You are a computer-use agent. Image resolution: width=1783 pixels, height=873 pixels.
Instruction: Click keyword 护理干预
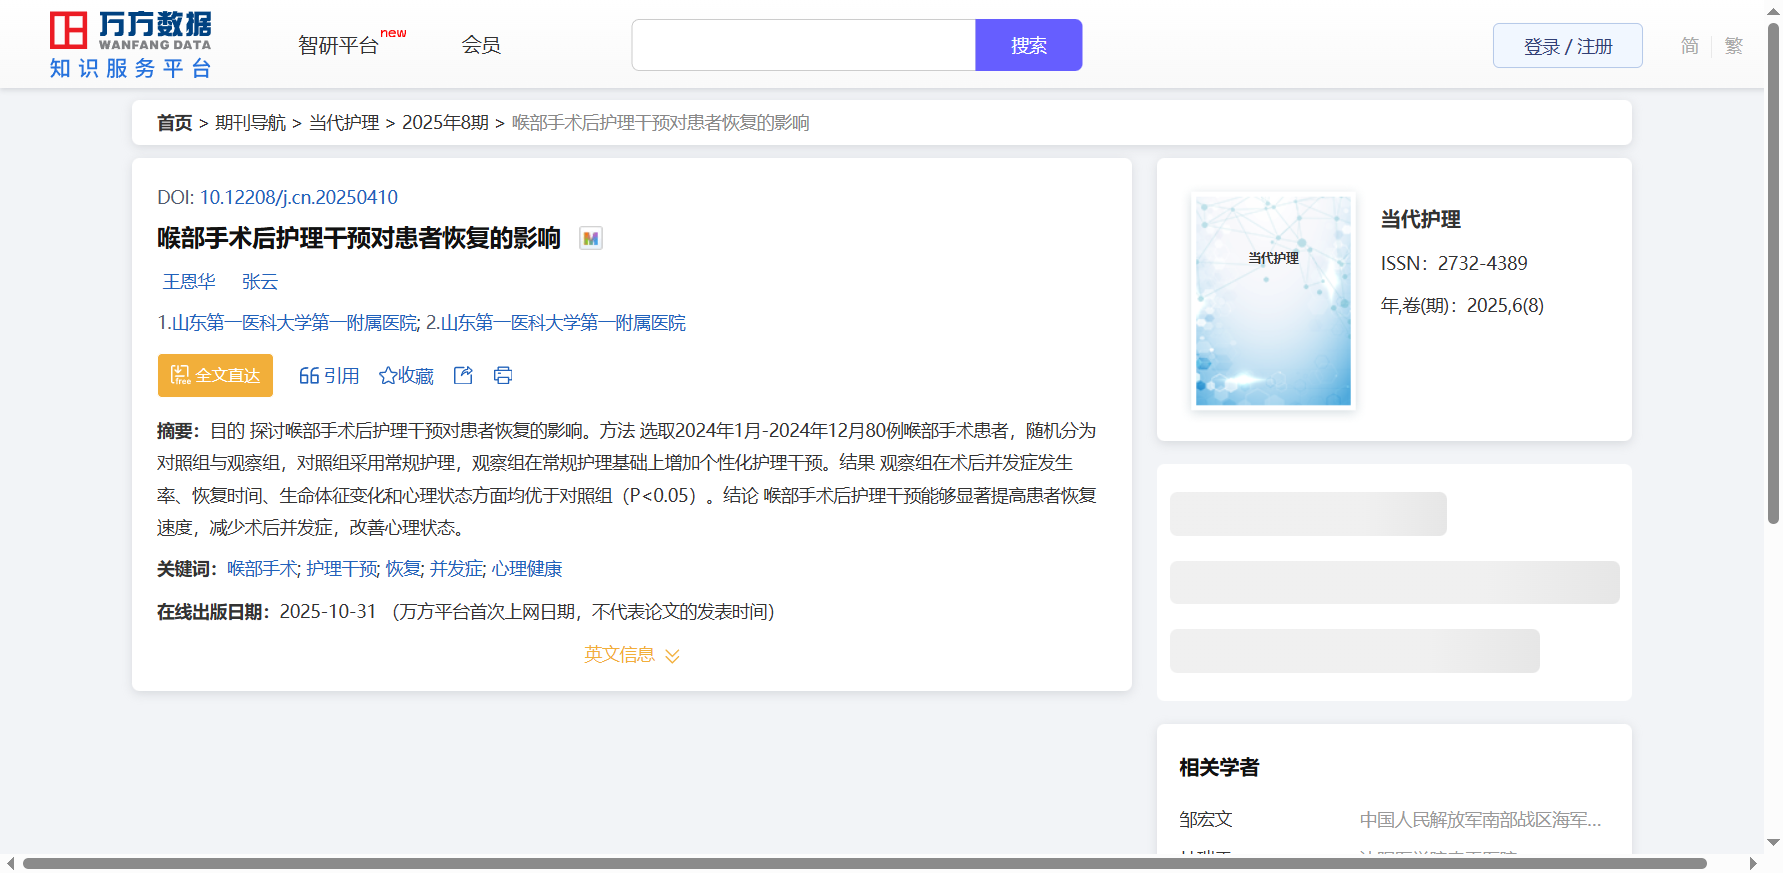point(341,569)
